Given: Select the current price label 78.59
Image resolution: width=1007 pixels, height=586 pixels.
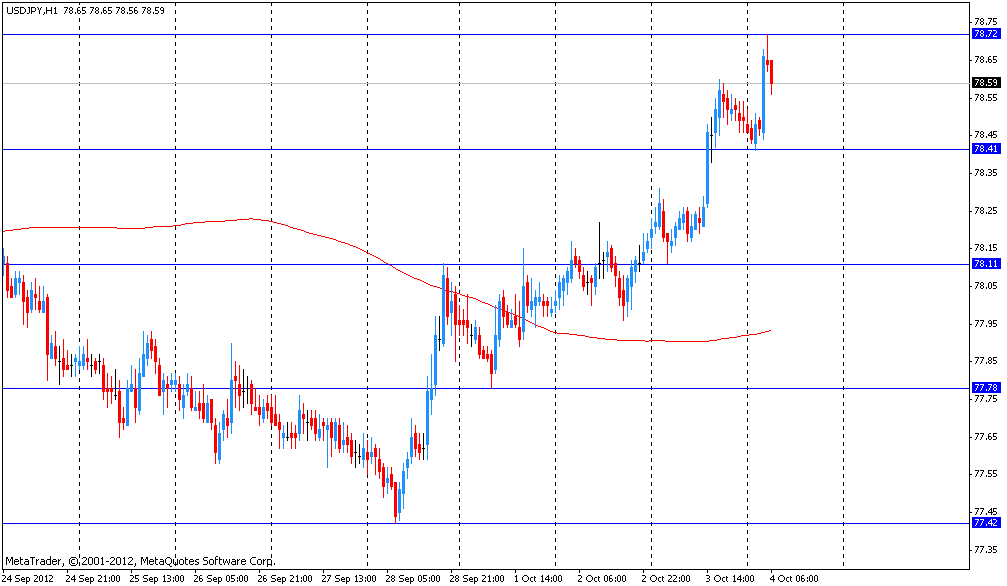Looking at the screenshot, I should pos(985,83).
